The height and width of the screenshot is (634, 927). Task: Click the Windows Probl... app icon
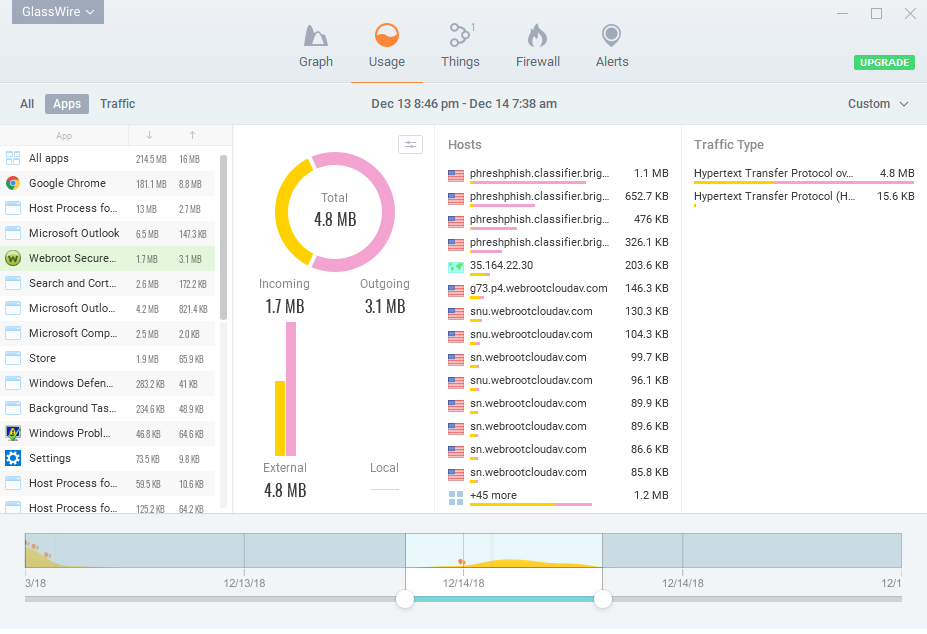click(12, 434)
